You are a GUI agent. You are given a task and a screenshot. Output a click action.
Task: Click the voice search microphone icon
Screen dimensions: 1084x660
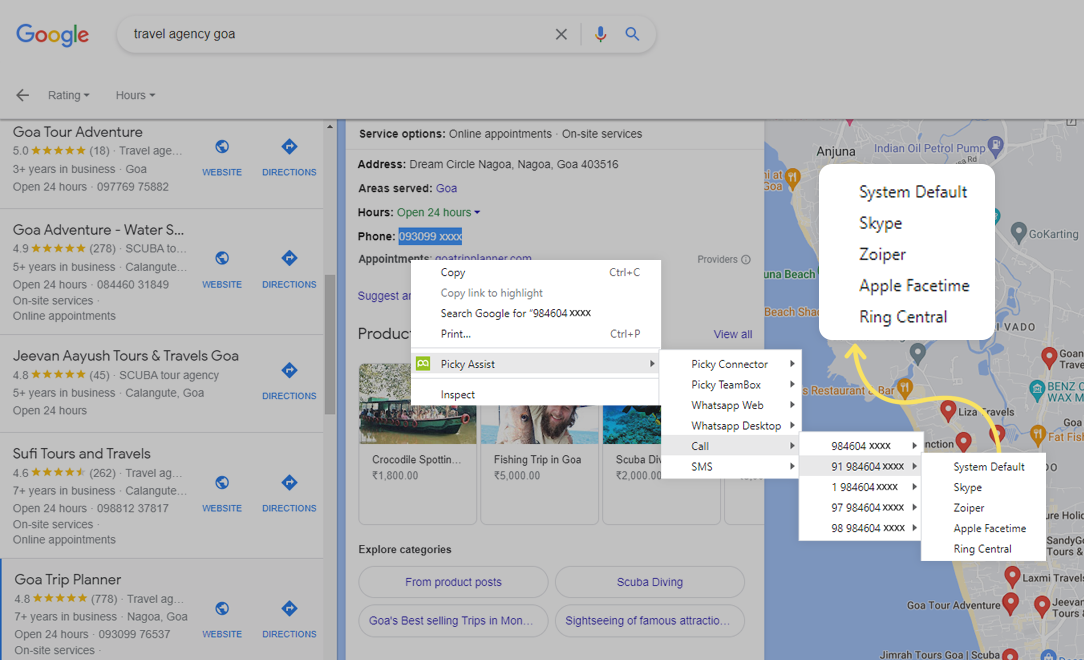coord(600,34)
